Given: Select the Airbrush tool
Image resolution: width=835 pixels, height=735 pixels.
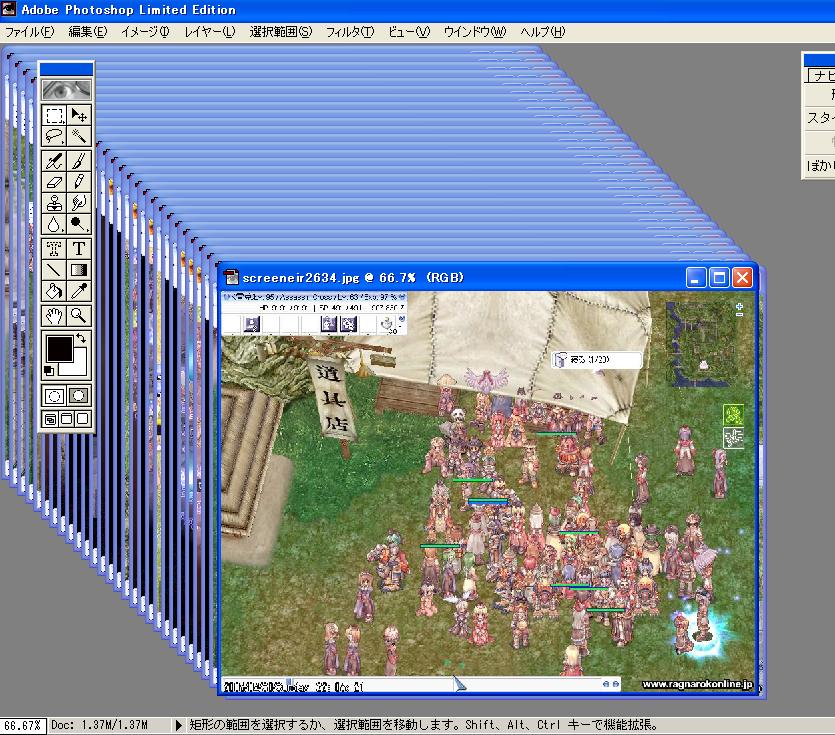Looking at the screenshot, I should coord(54,161).
